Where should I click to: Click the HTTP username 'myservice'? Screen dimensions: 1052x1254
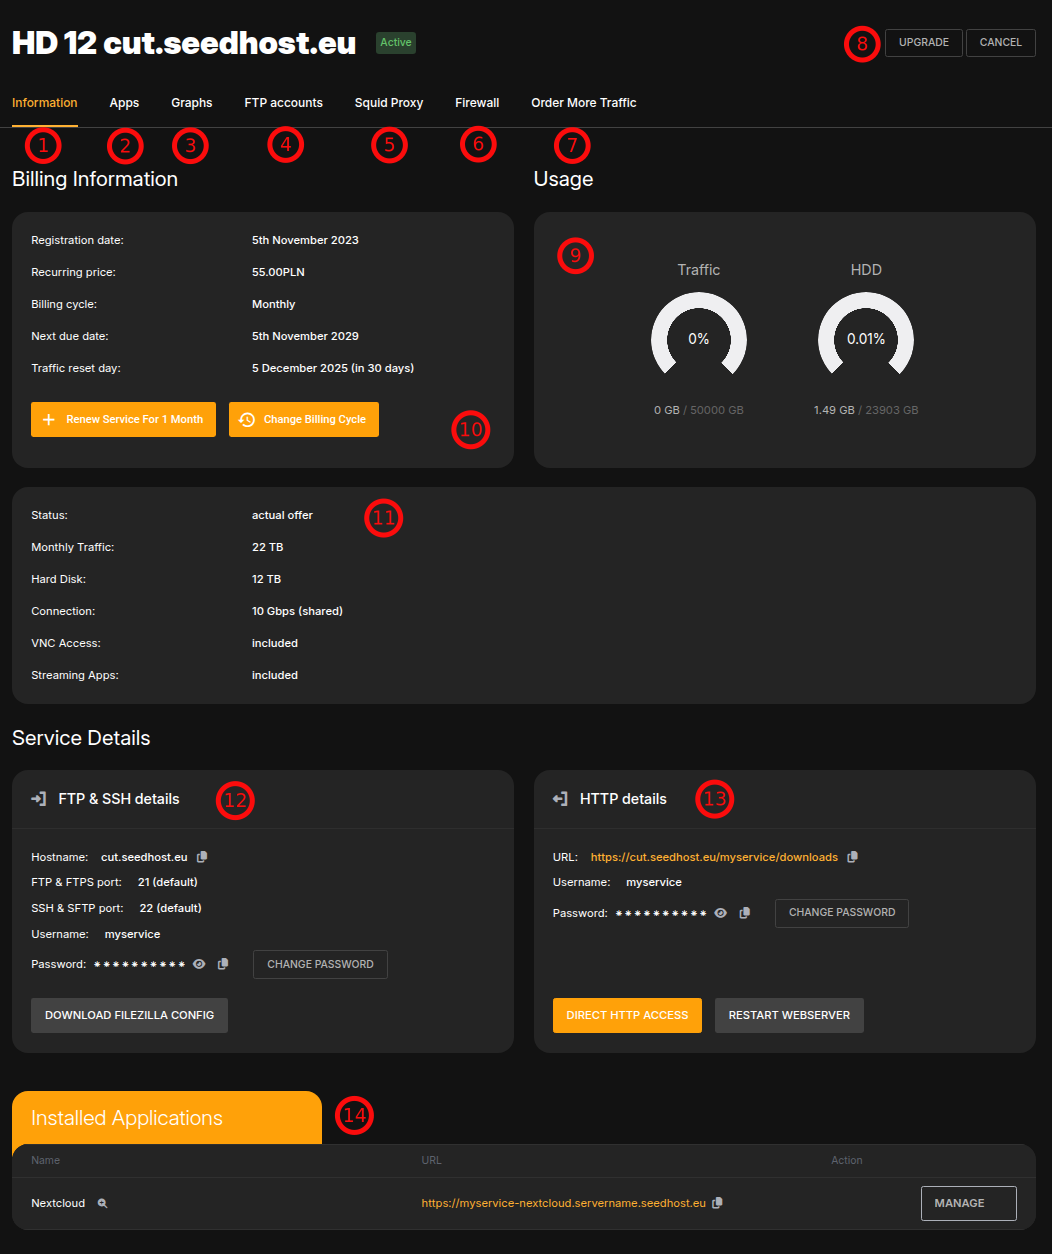654,882
